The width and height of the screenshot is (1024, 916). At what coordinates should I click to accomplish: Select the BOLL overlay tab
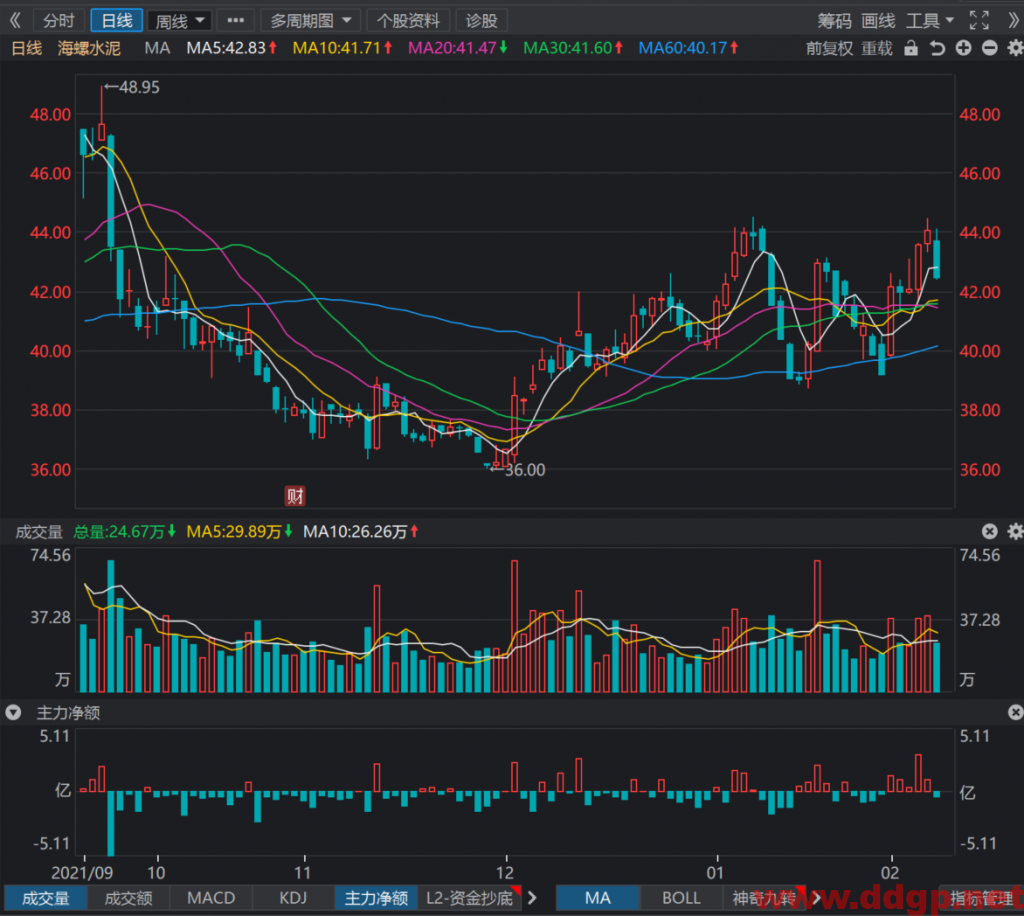tap(681, 898)
